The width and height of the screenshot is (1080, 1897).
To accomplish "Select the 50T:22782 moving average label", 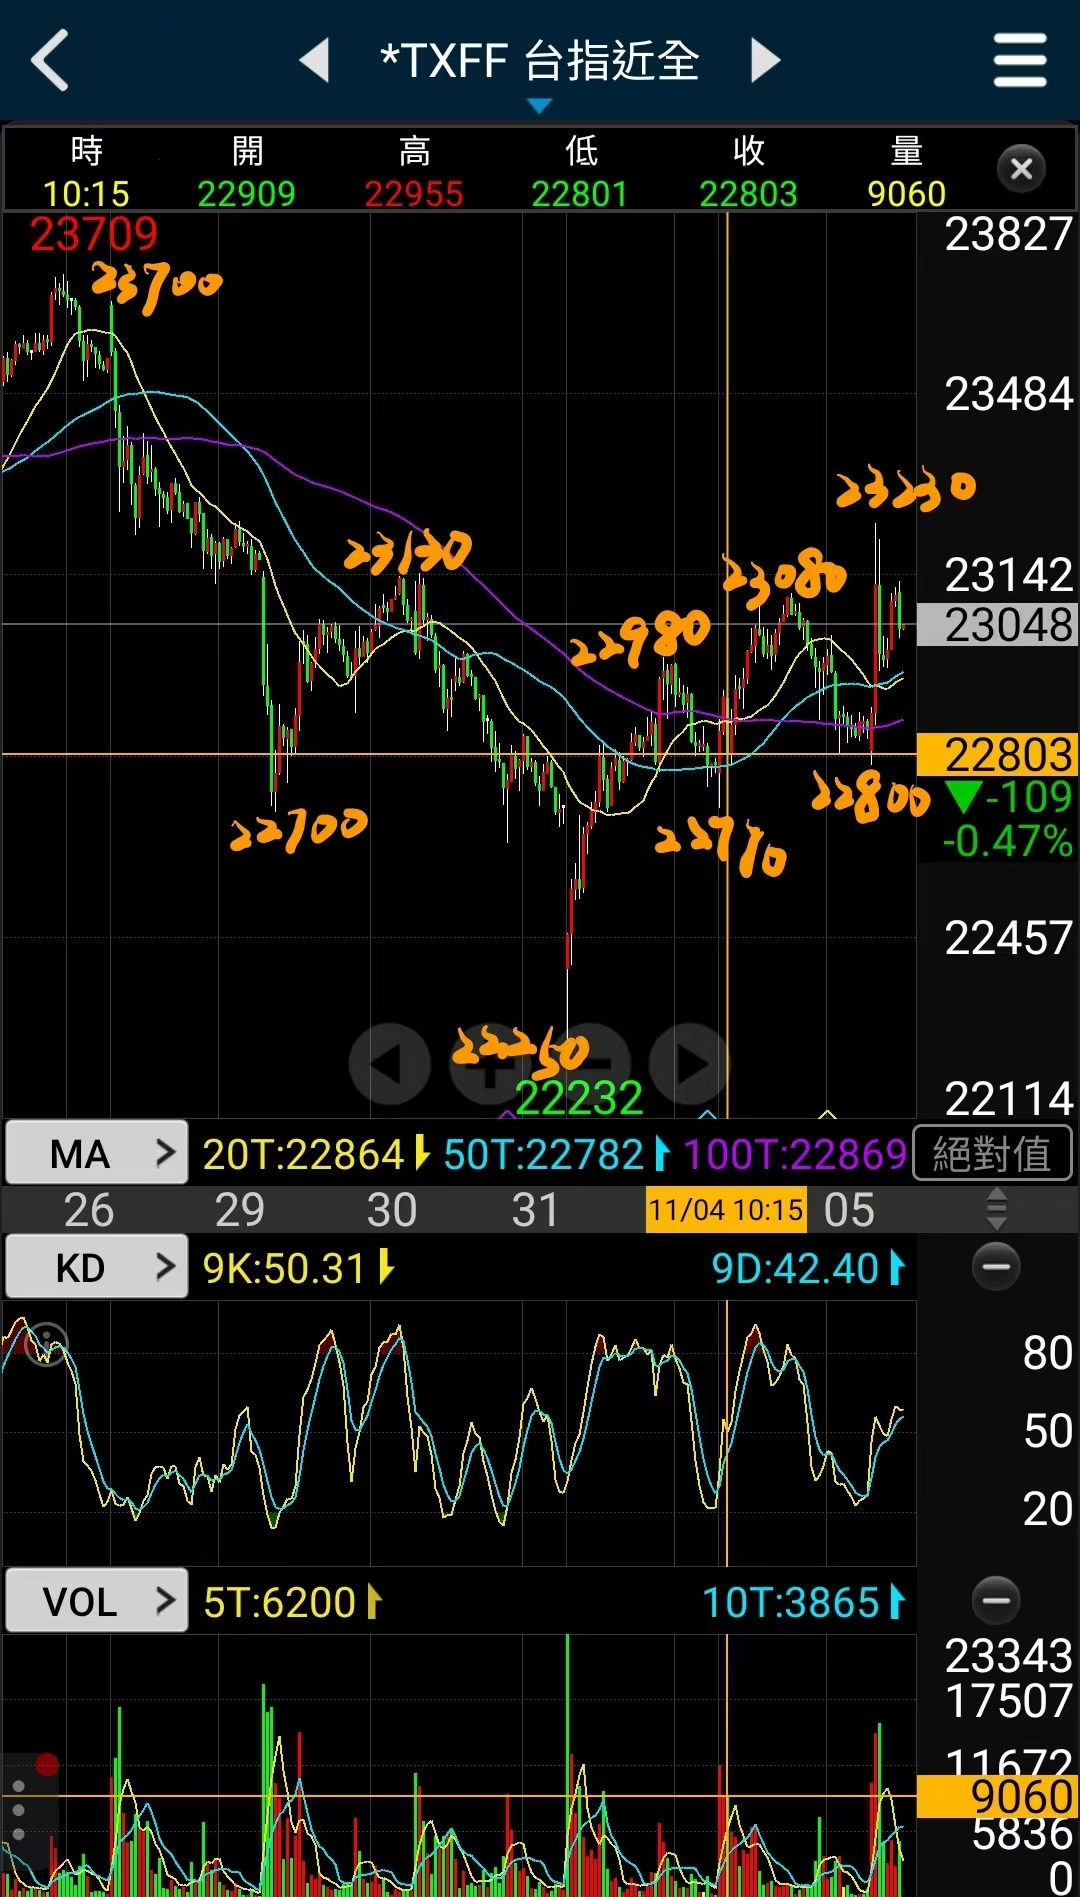I will pos(545,1155).
